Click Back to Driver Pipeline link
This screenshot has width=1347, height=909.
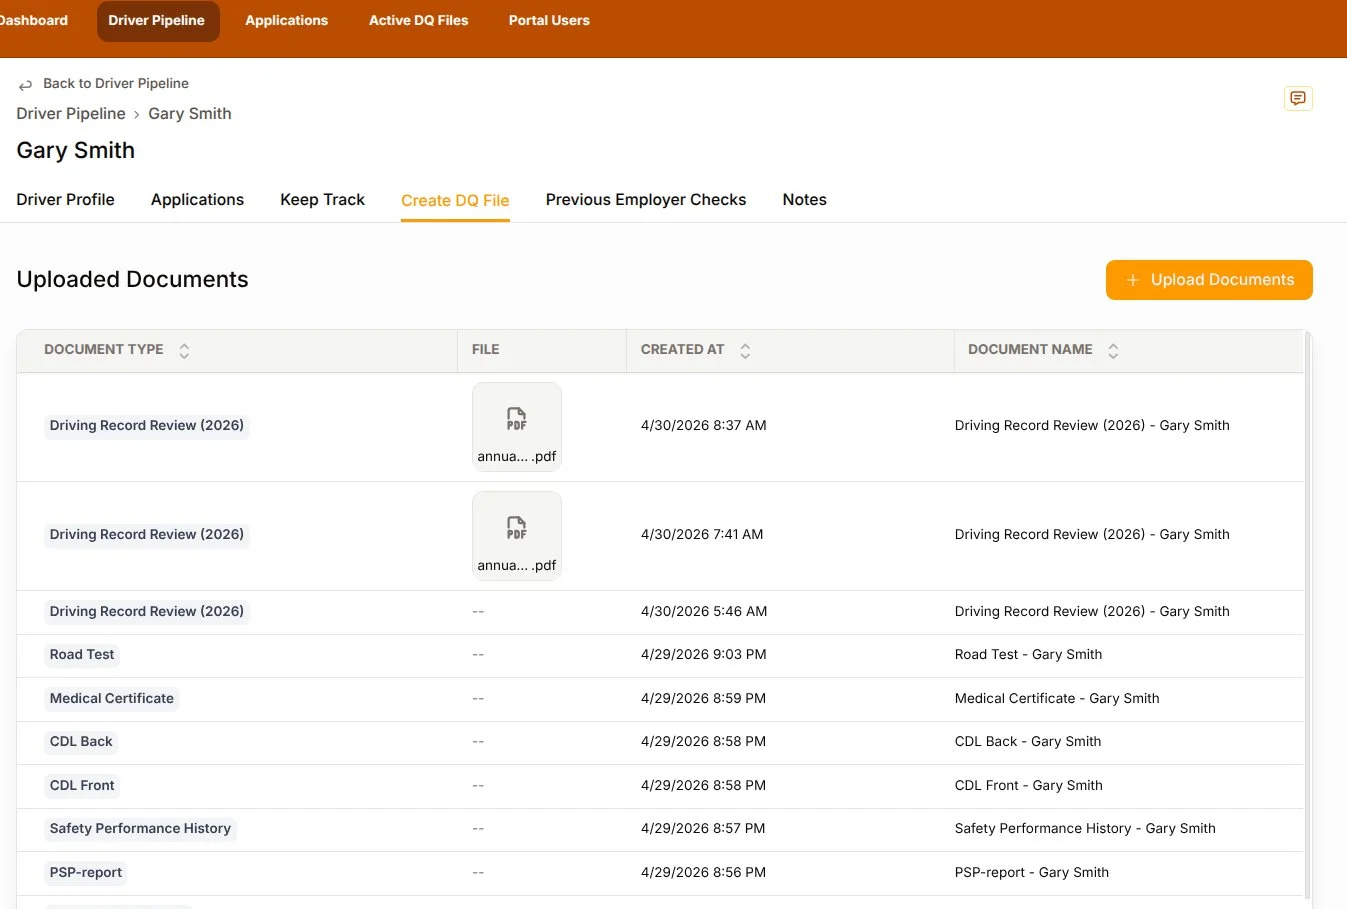pyautogui.click(x=116, y=84)
